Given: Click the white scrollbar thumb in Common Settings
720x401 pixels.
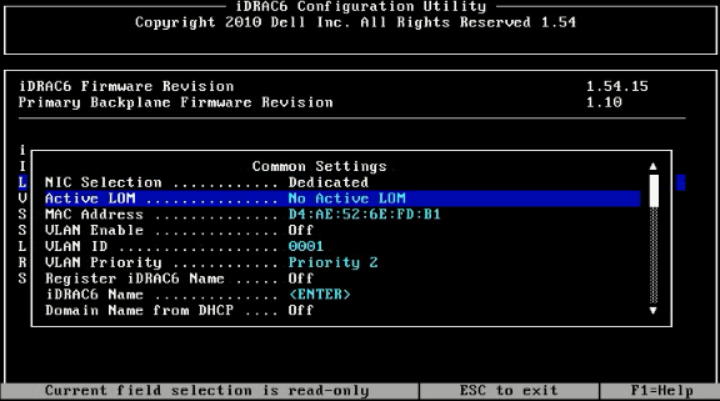Looking at the screenshot, I should tap(654, 191).
